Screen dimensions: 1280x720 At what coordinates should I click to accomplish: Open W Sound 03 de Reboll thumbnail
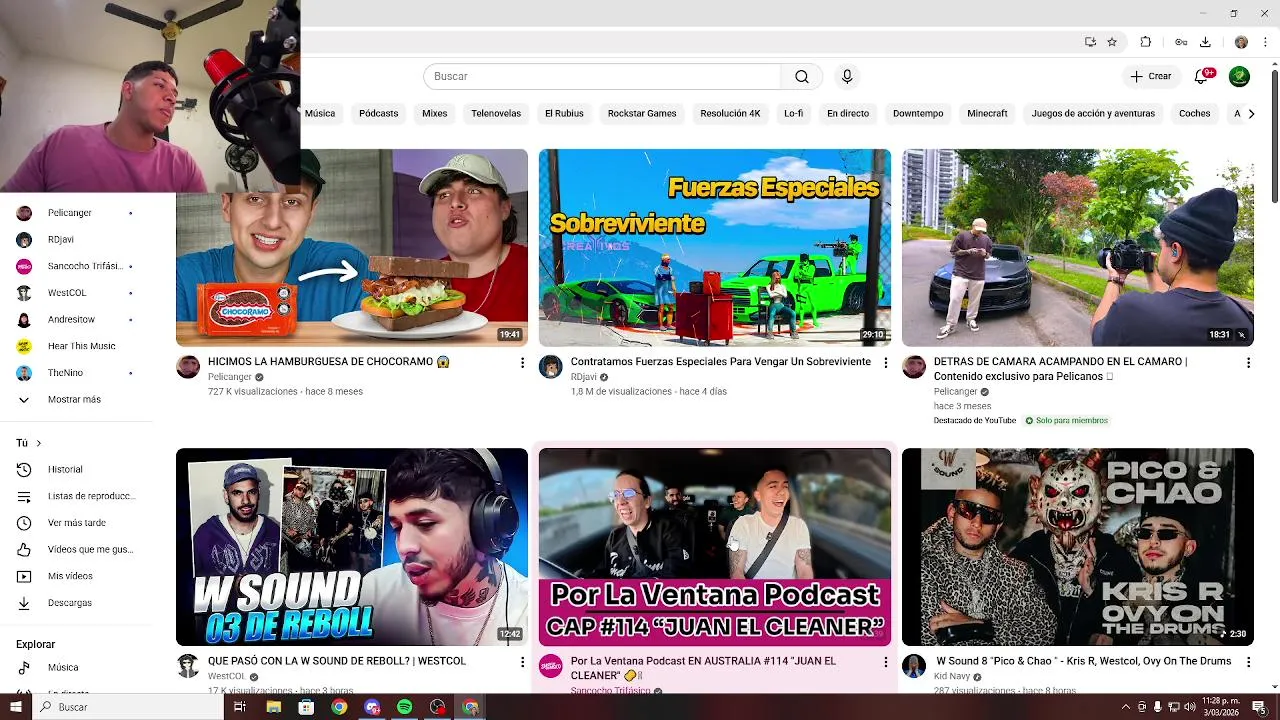click(352, 547)
